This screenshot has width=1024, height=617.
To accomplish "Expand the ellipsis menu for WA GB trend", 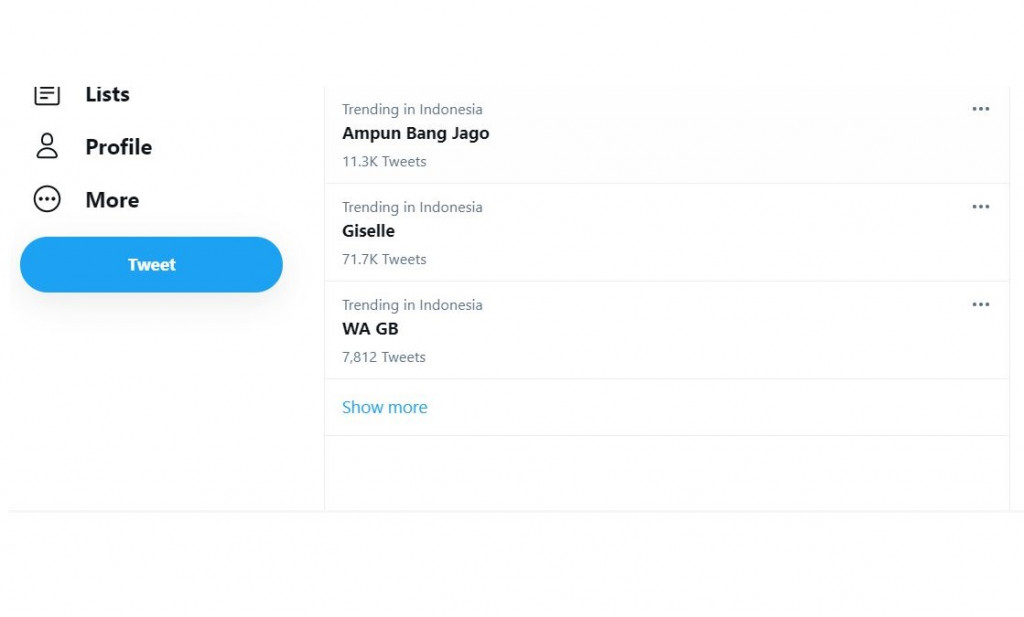I will [x=980, y=305].
